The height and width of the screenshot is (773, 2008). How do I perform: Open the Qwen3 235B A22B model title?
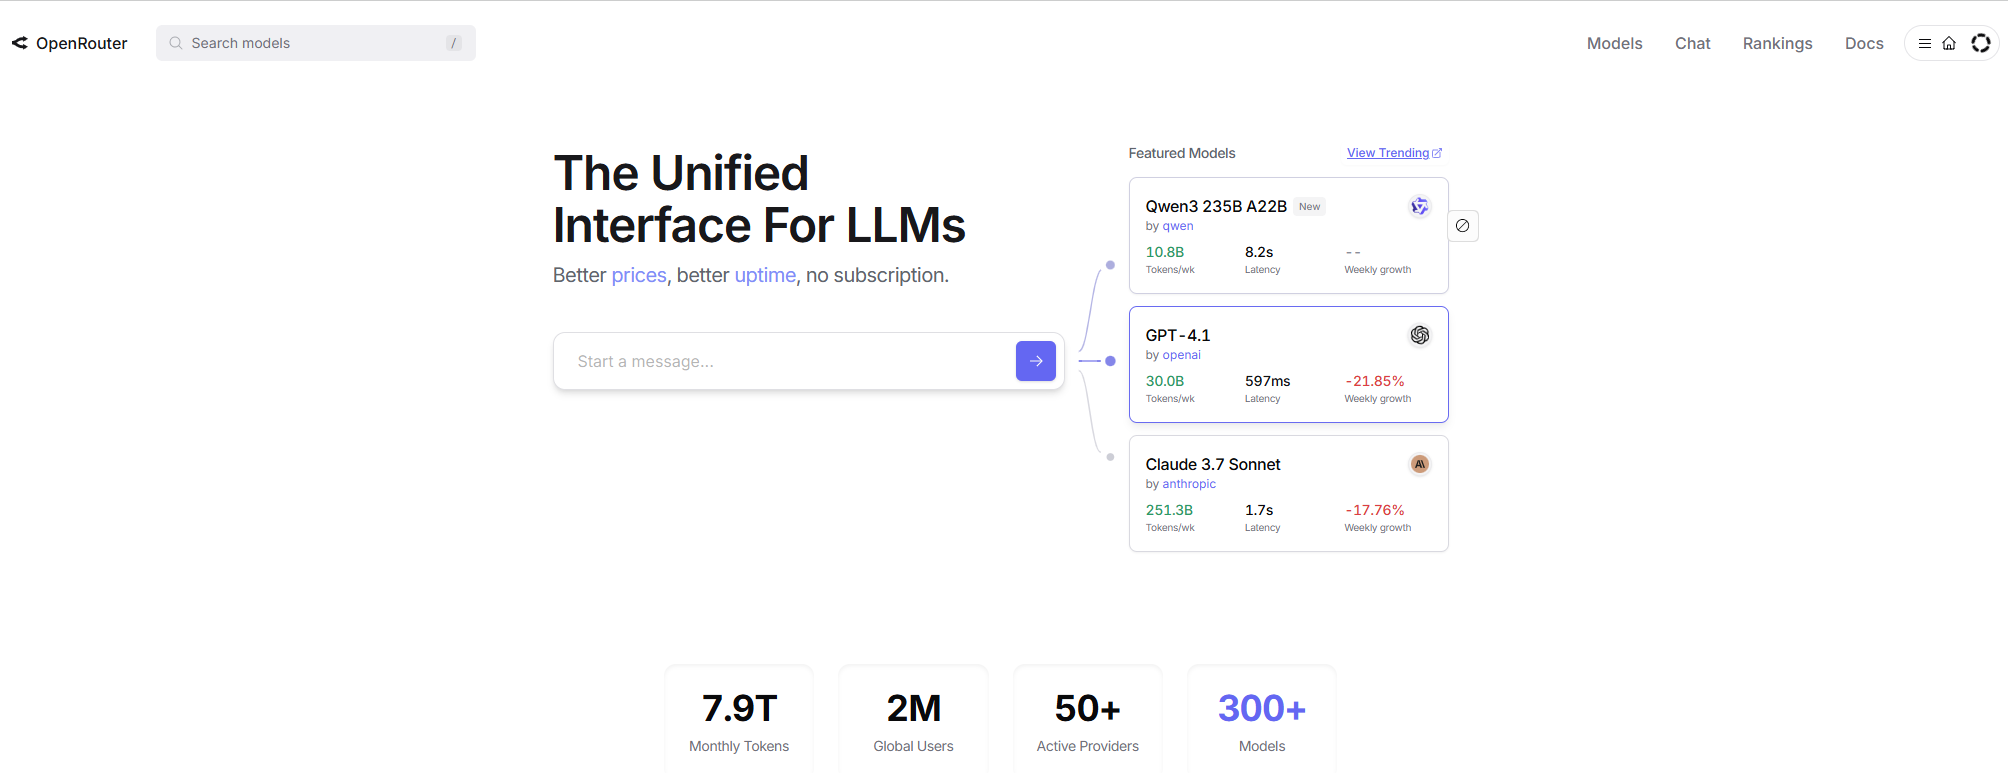coord(1216,206)
